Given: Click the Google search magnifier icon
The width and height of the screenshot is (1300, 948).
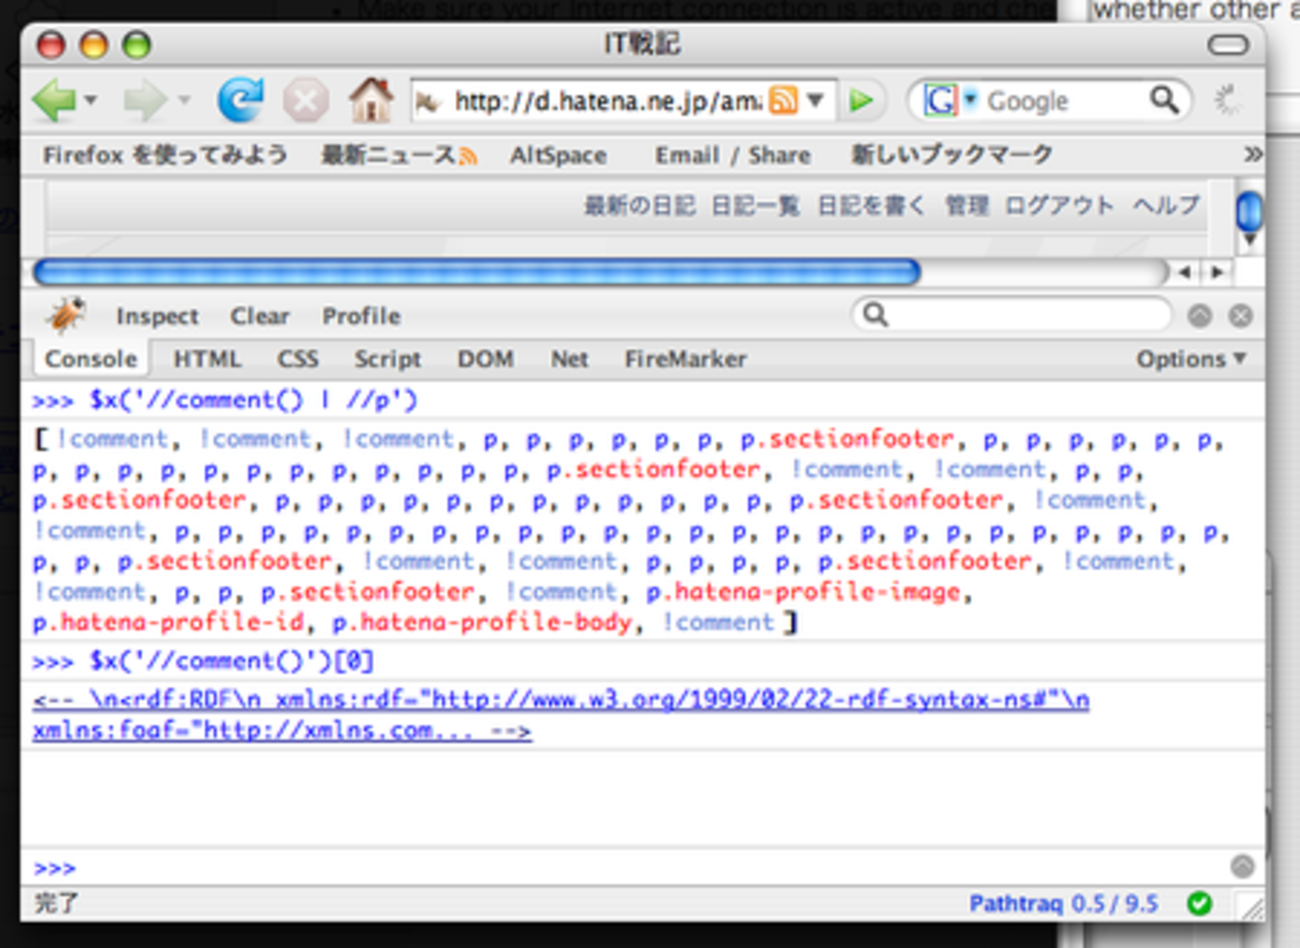Looking at the screenshot, I should [x=1164, y=99].
